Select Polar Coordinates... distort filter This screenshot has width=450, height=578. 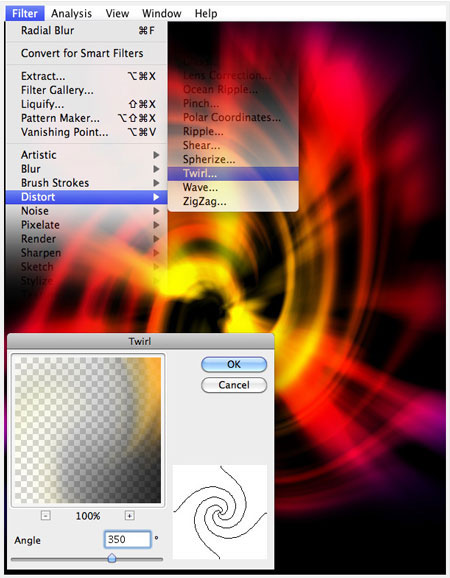point(233,118)
